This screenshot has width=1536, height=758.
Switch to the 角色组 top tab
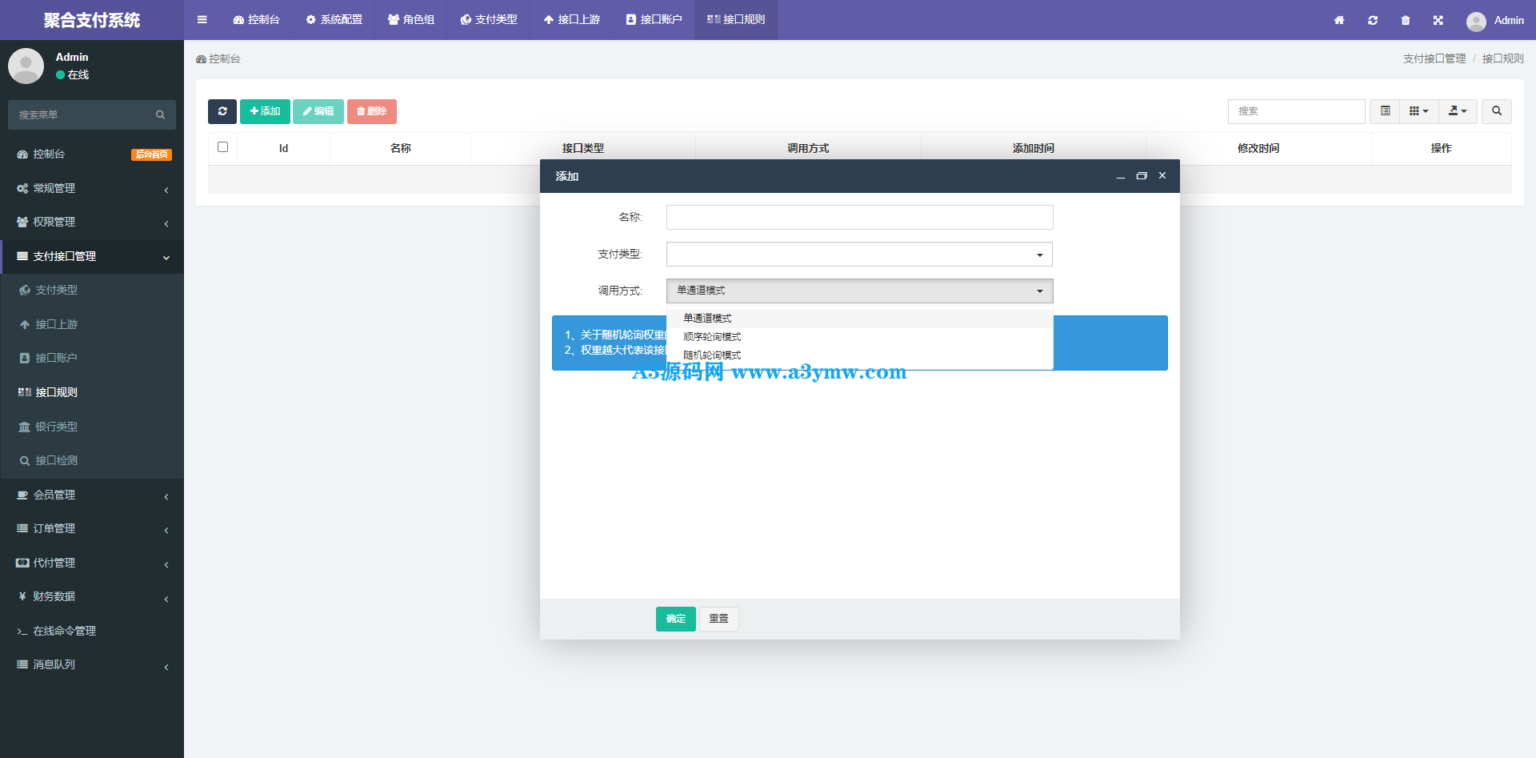pyautogui.click(x=411, y=20)
